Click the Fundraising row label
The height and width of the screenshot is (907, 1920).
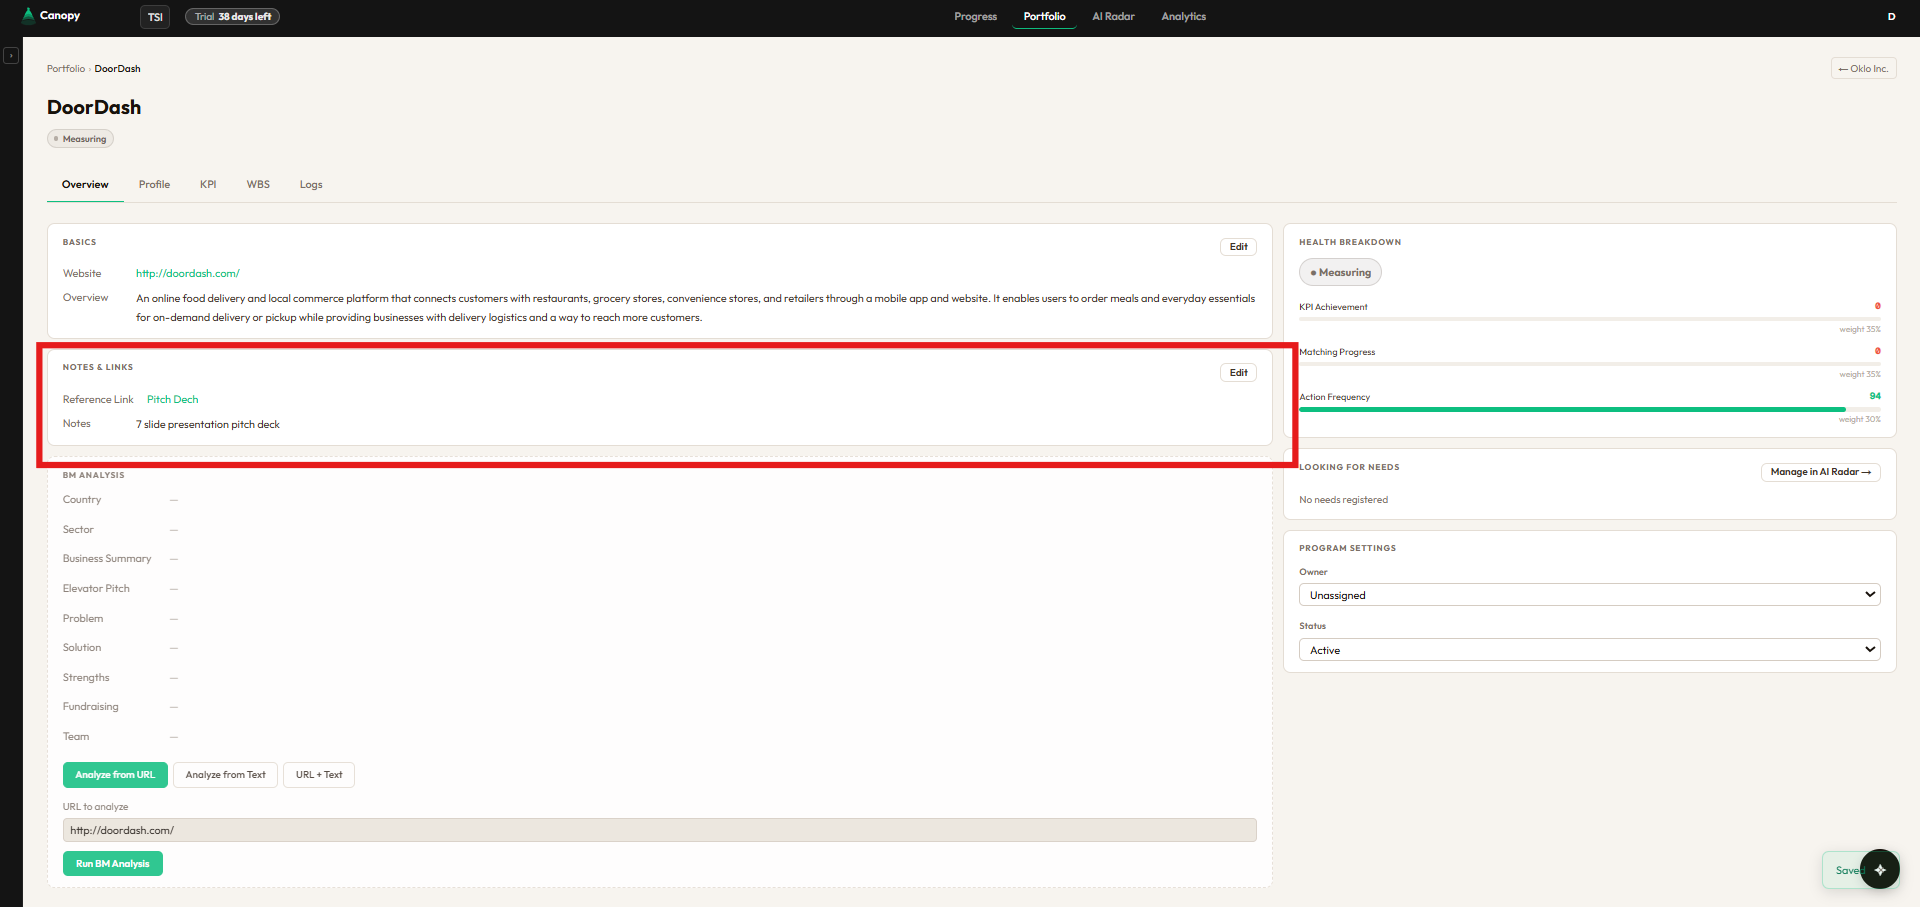pyautogui.click(x=90, y=707)
